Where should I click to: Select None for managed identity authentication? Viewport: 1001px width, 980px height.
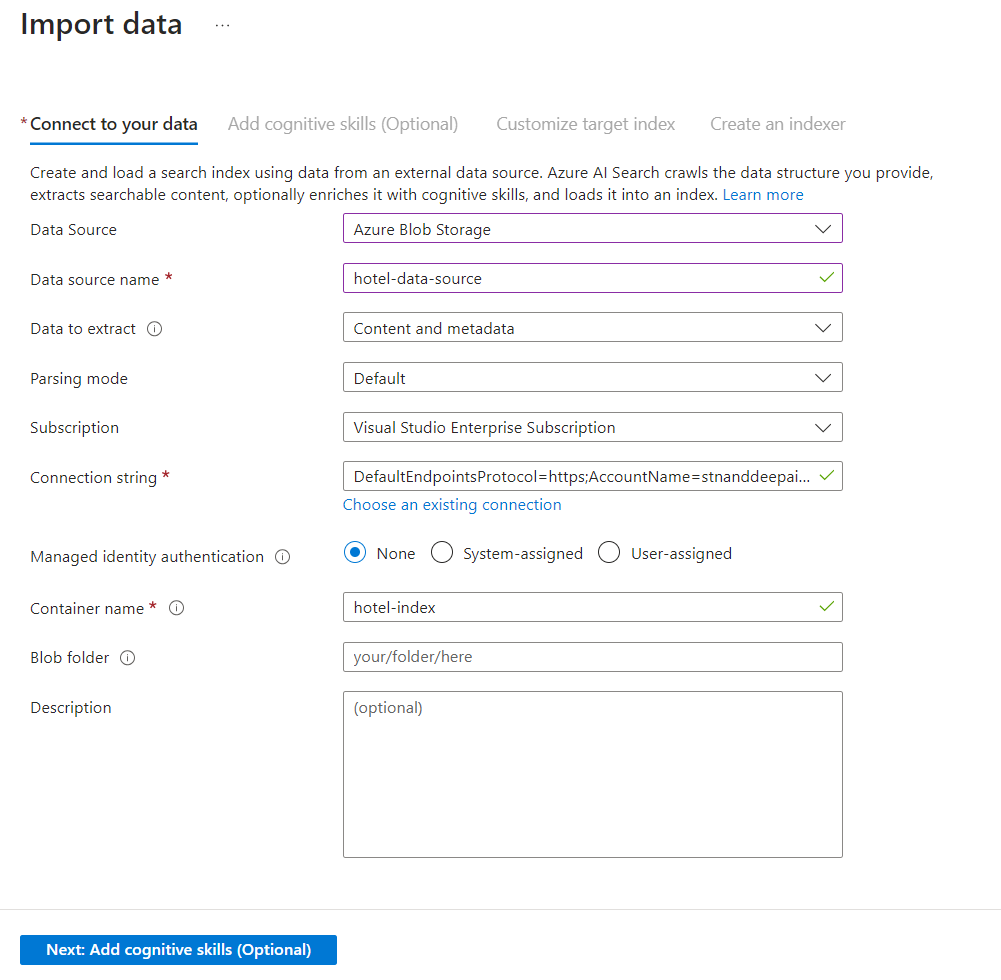[x=355, y=553]
